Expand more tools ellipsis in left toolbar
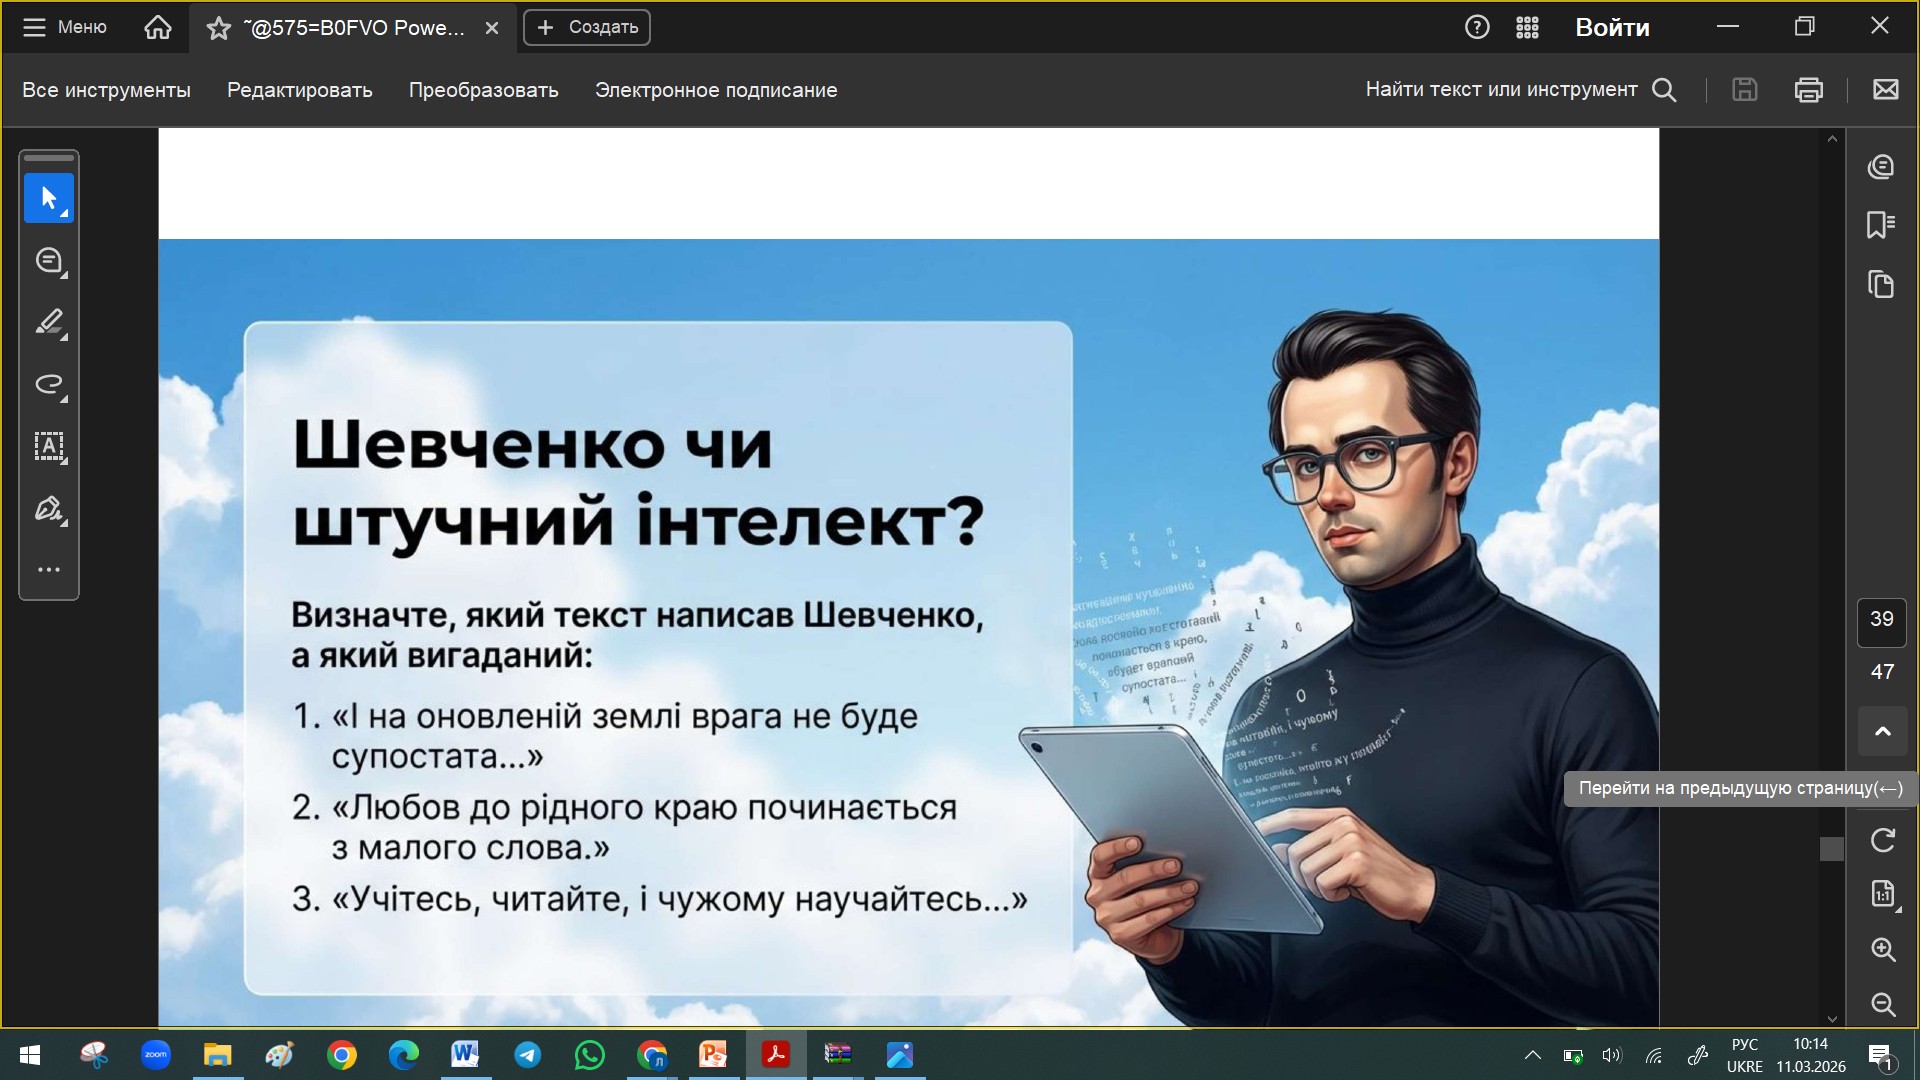This screenshot has height=1080, width=1920. pyautogui.click(x=49, y=570)
